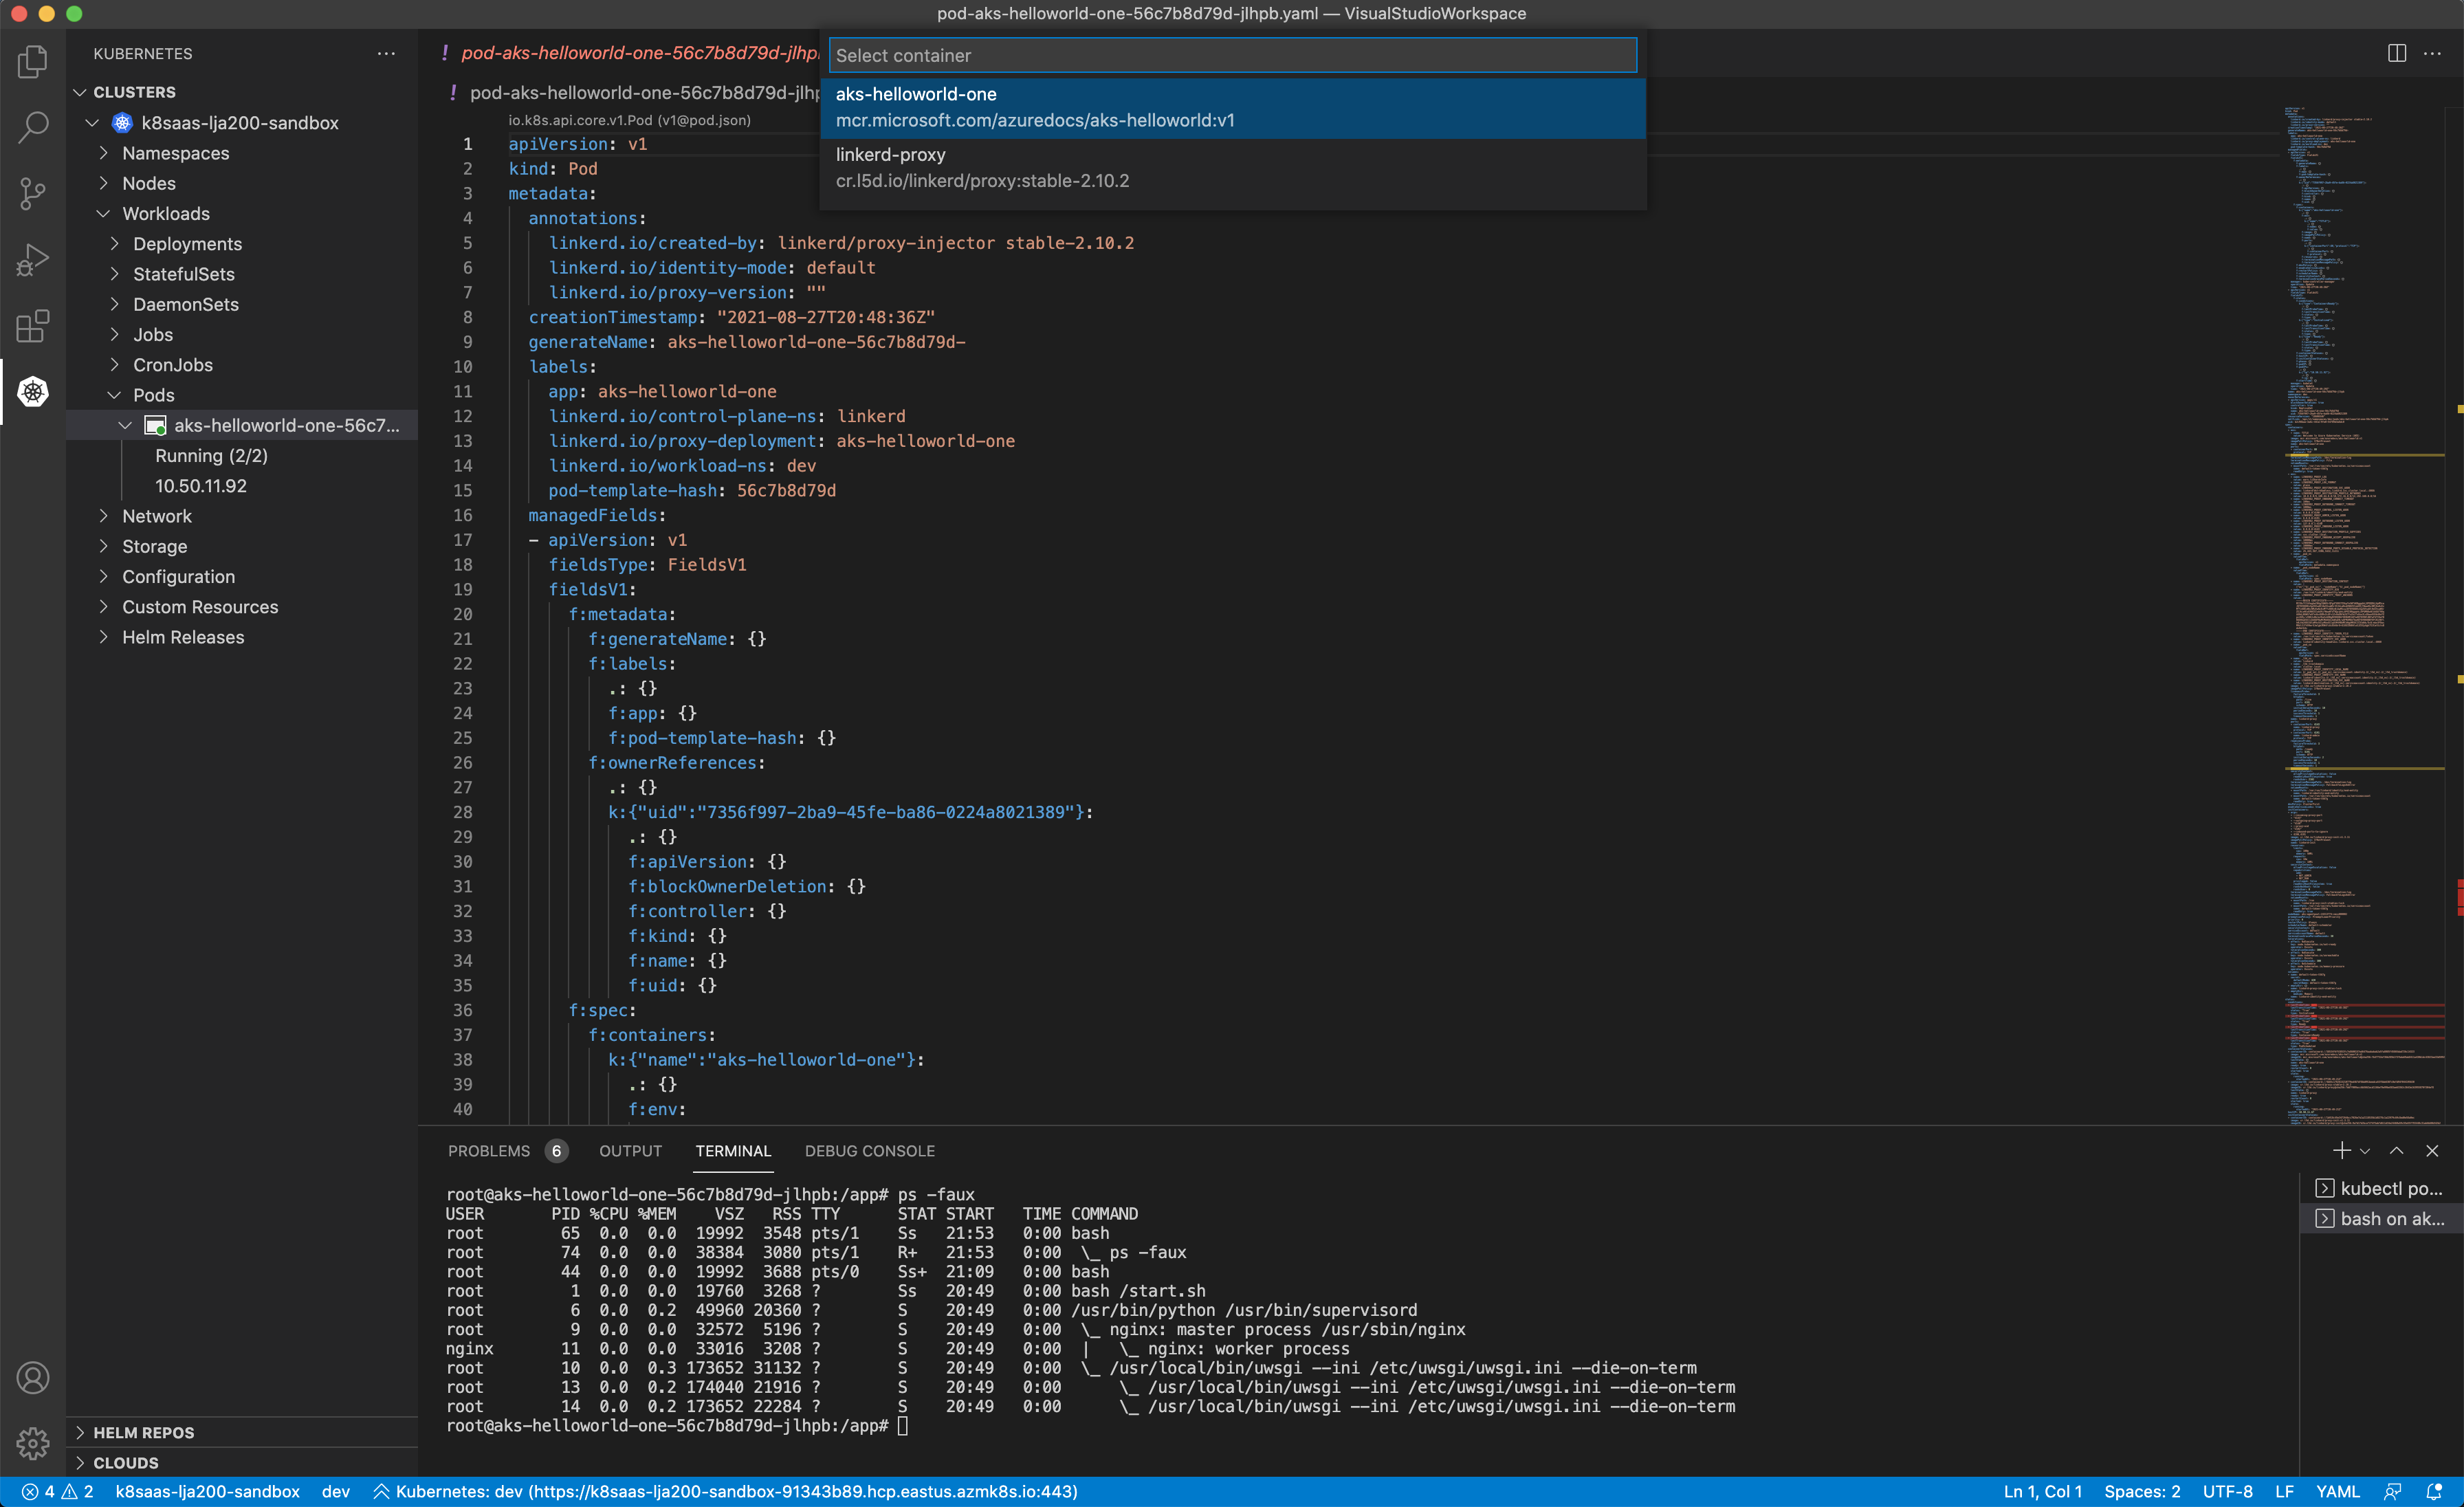Create a new terminal with plus icon
This screenshot has width=2464, height=1507.
(2341, 1151)
